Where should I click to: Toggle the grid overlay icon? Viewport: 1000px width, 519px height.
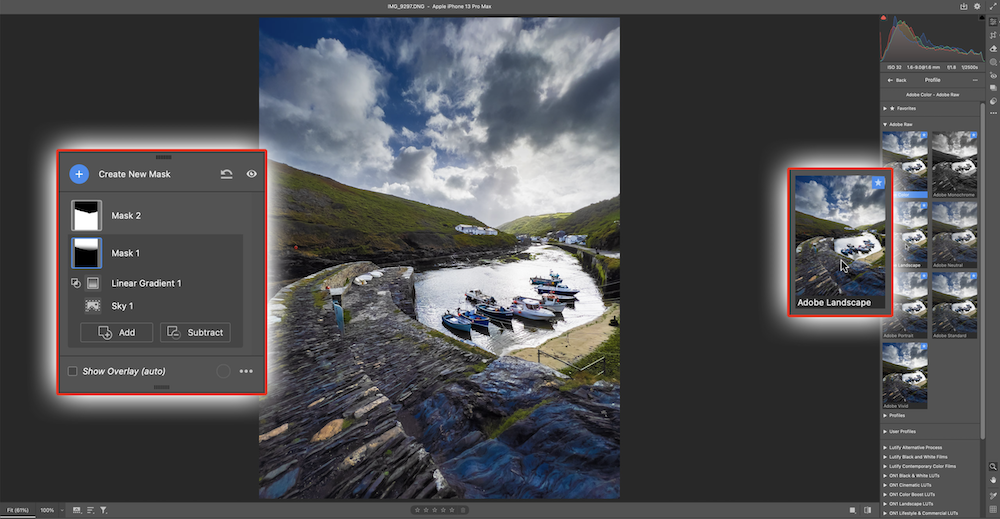click(993, 509)
